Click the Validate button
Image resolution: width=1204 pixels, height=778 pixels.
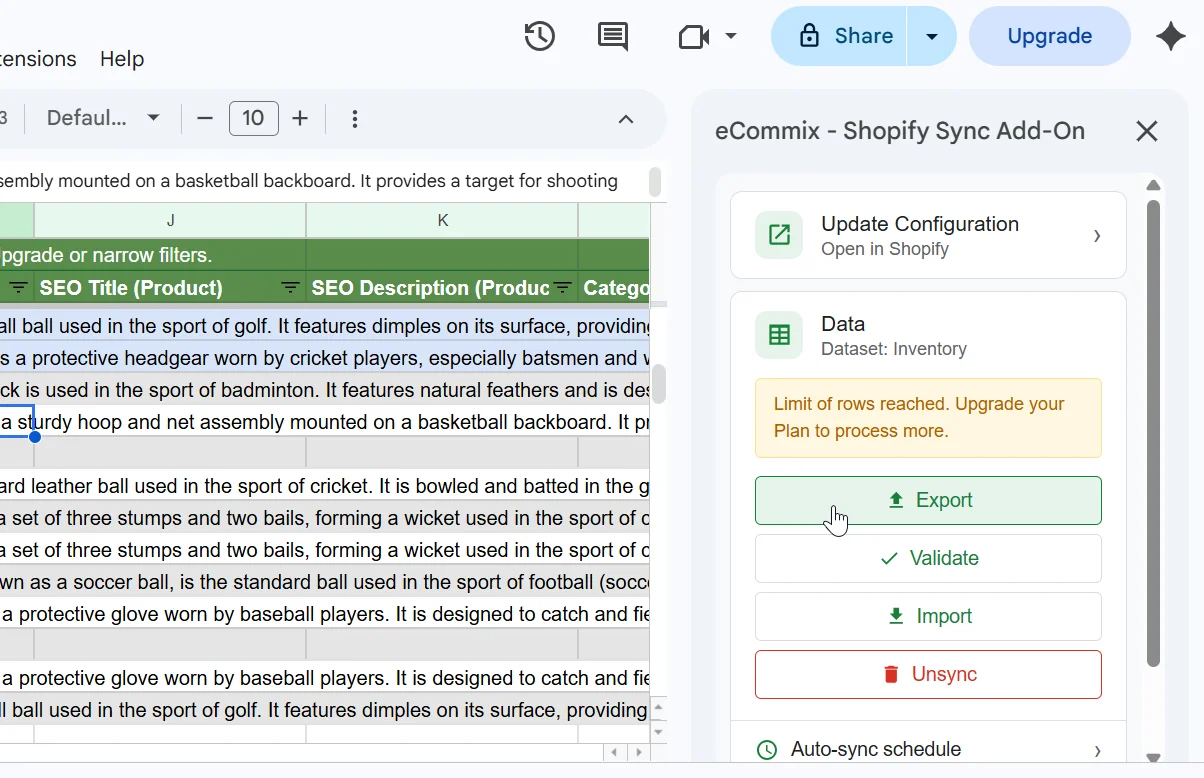(928, 558)
